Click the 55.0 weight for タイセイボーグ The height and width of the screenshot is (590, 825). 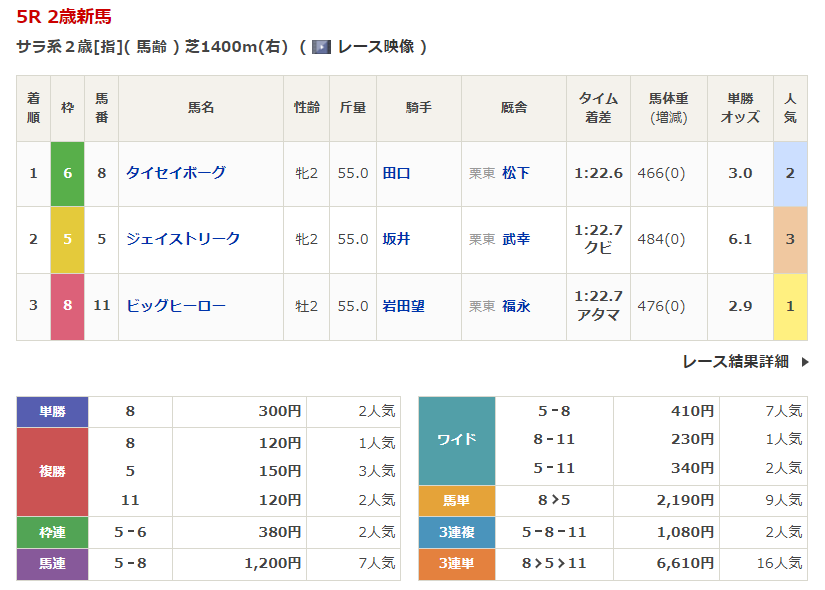(x=353, y=173)
